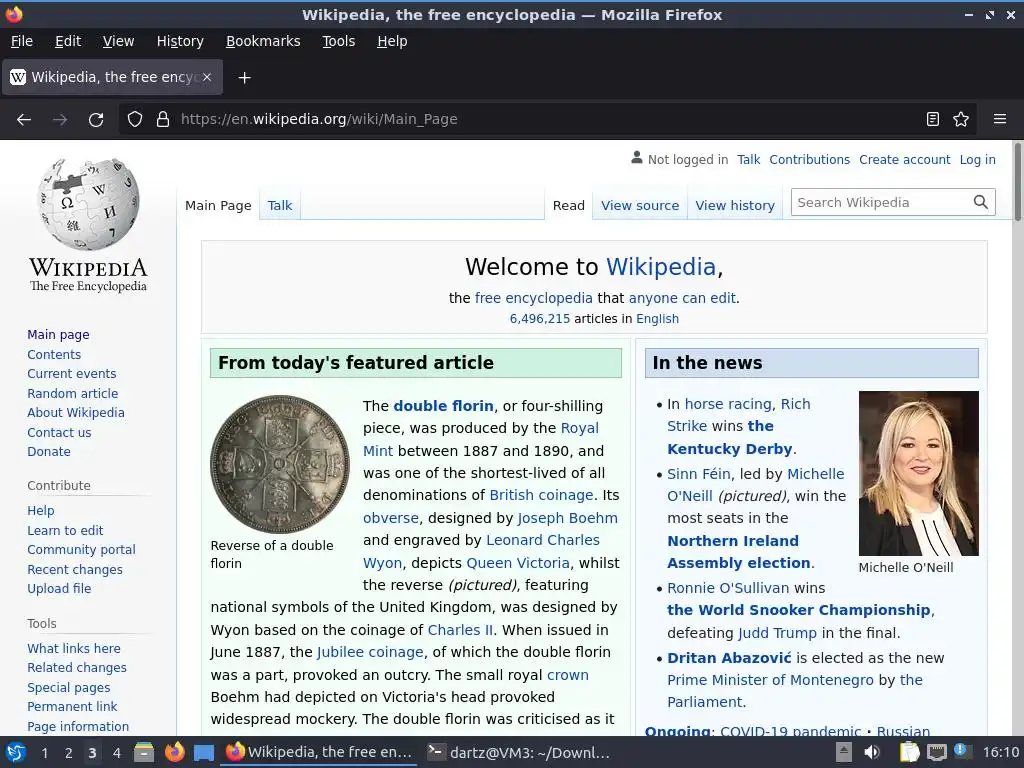Open volume control in system tray
This screenshot has height=768, width=1024.
[872, 752]
